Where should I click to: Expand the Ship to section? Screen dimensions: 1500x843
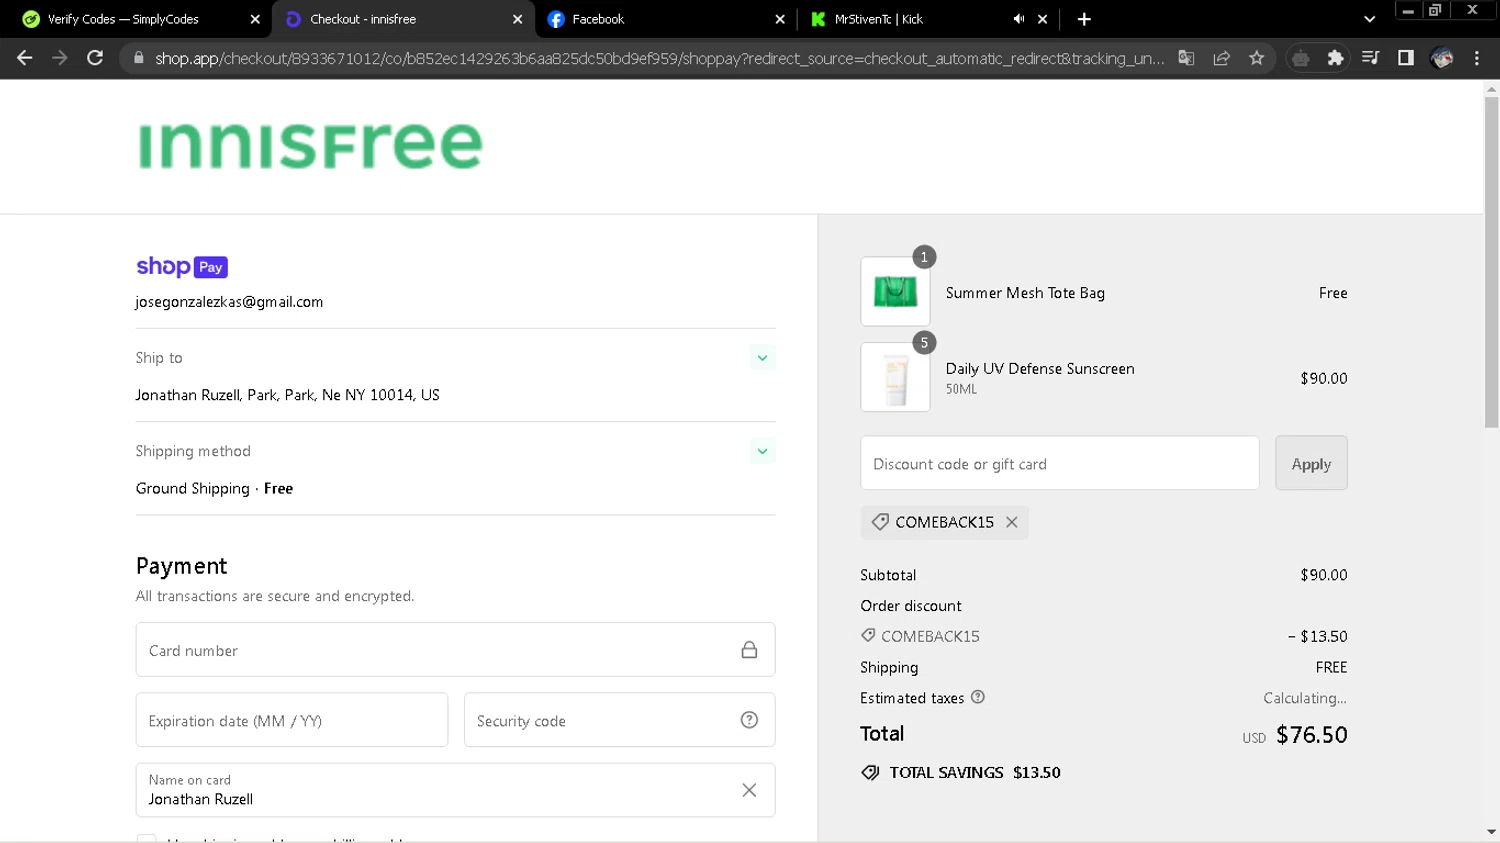tap(762, 358)
